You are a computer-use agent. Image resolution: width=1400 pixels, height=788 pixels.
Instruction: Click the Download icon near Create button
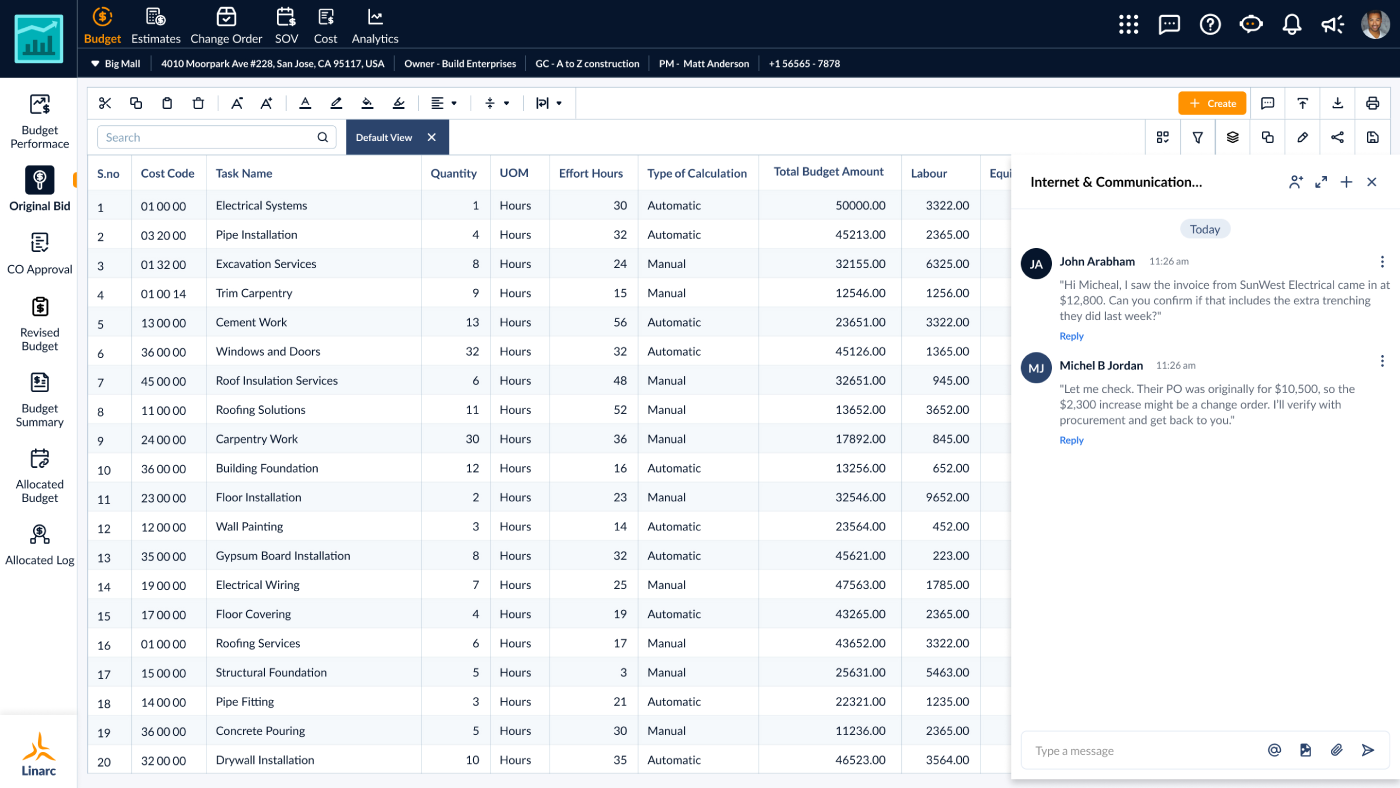[x=1337, y=103]
